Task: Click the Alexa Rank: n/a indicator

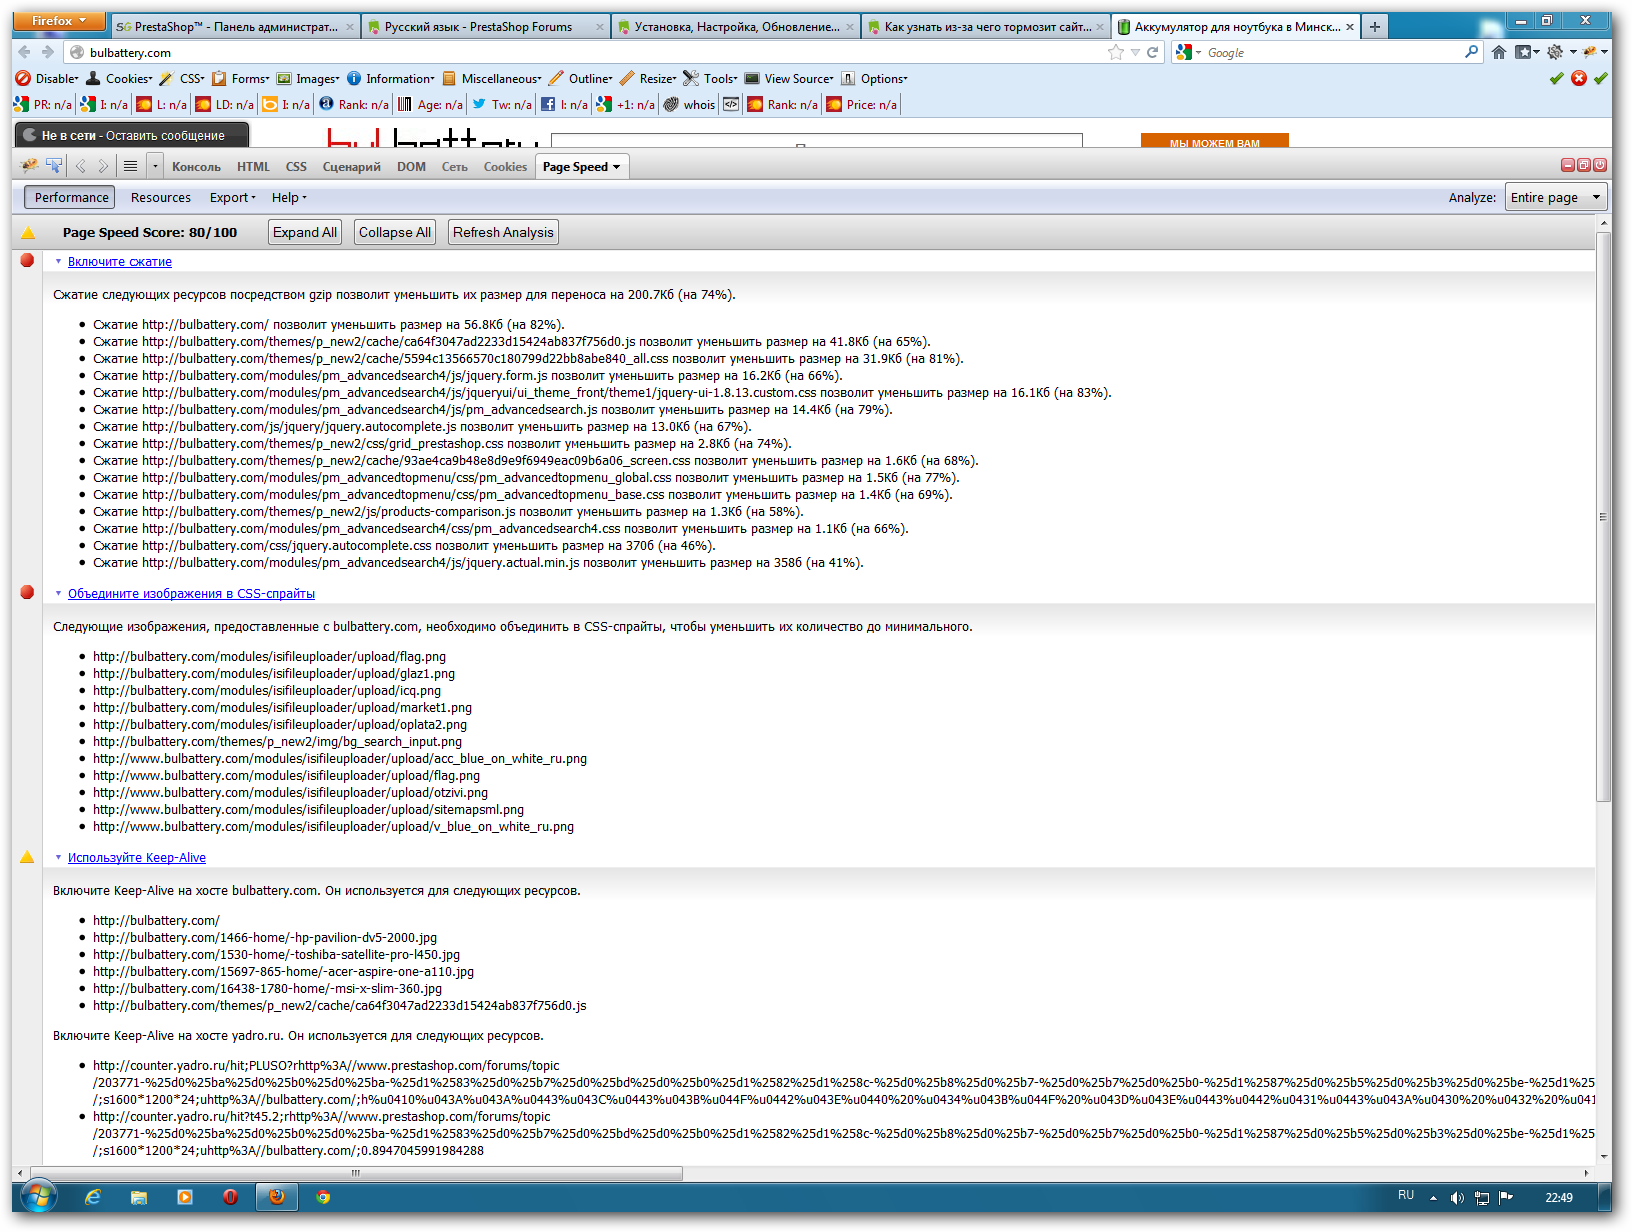Action: click(354, 104)
